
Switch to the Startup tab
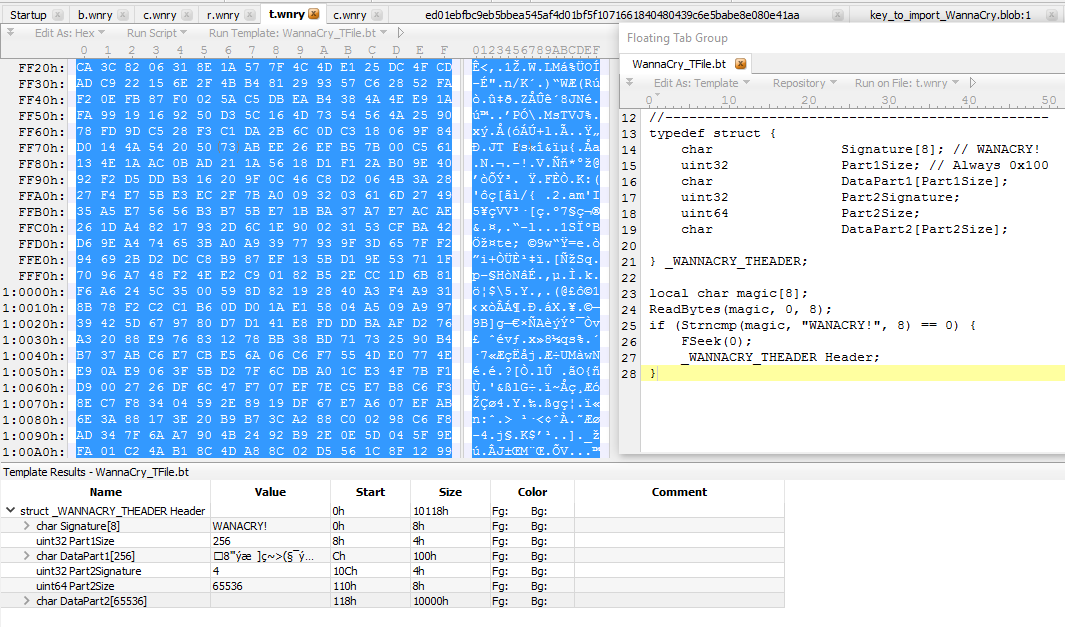[29, 14]
